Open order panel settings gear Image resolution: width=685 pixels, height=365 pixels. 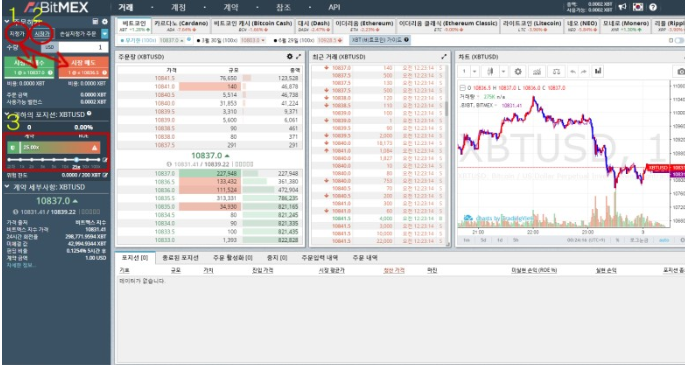[104, 21]
